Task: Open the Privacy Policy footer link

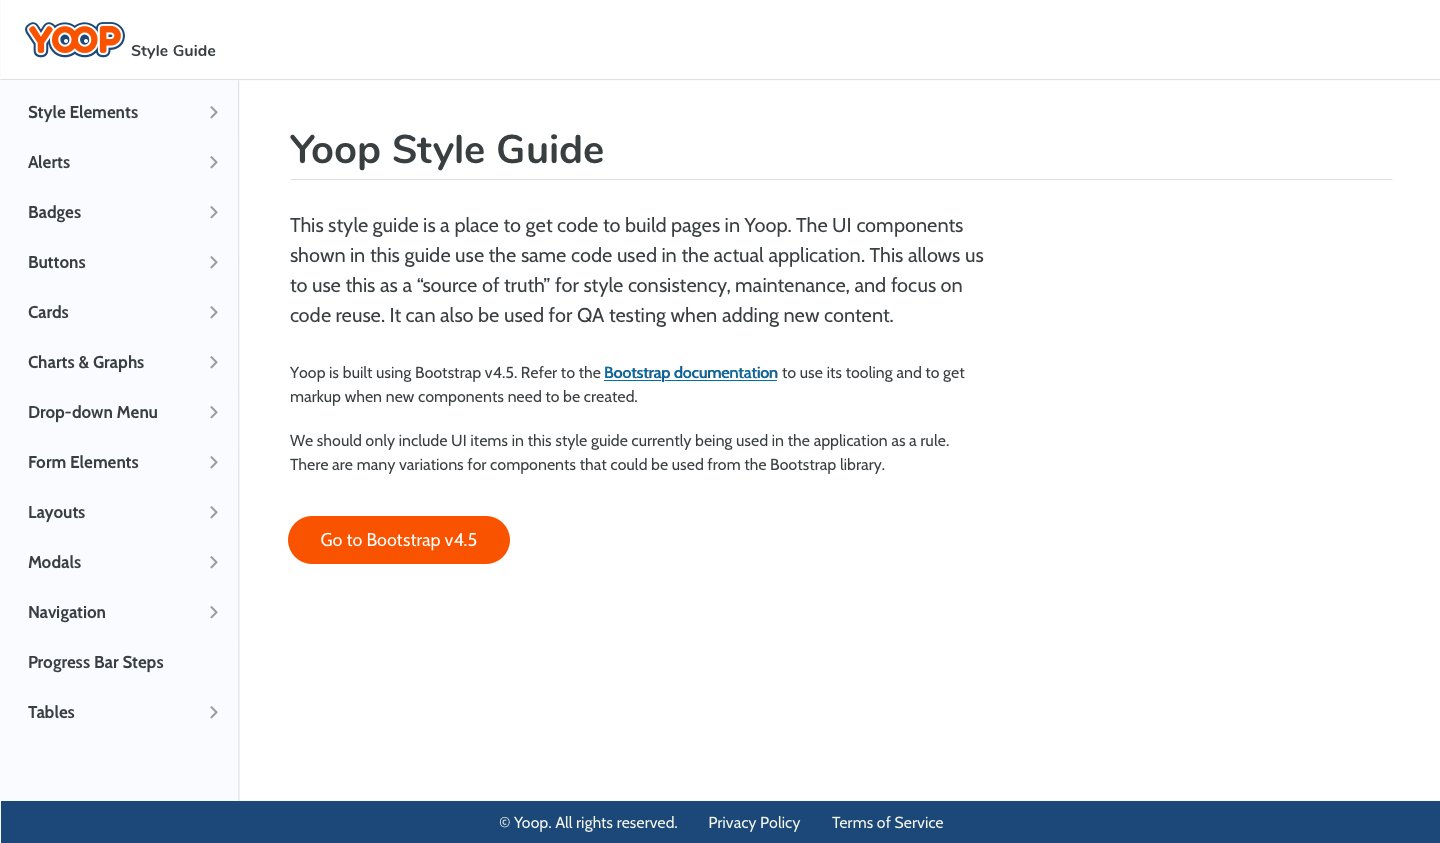Action: (x=754, y=822)
